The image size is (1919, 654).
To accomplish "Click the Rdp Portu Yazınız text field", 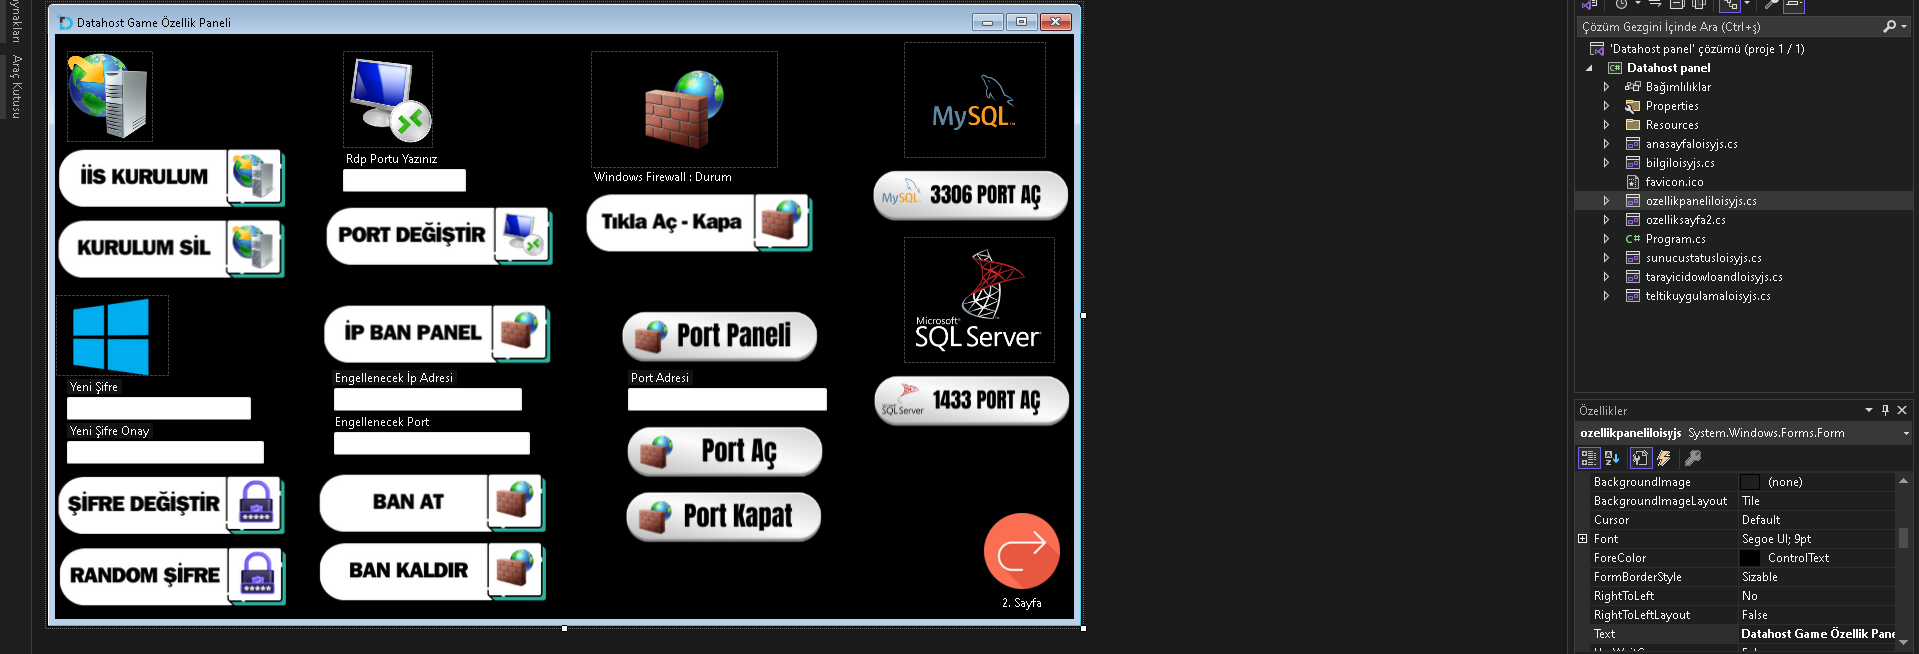I will coord(404,180).
